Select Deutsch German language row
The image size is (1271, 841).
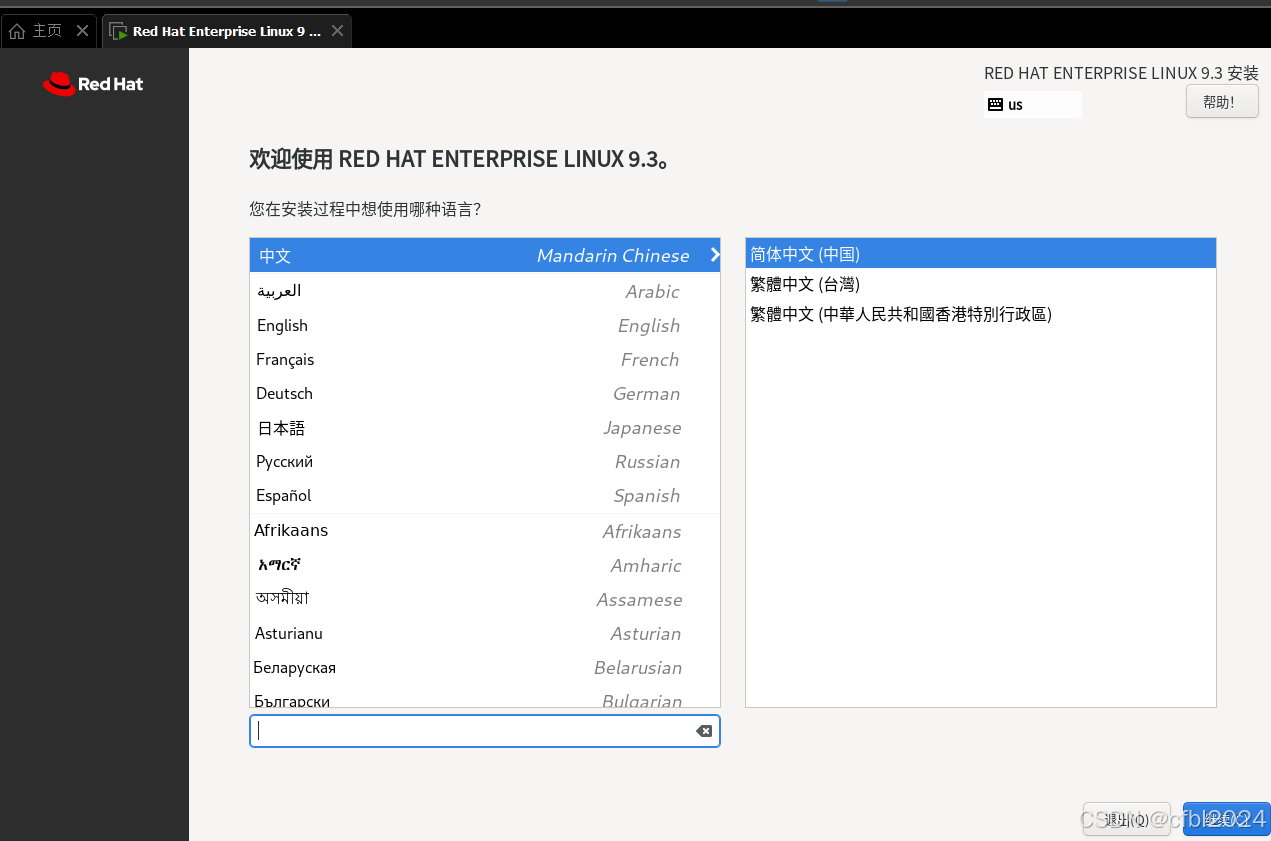485,393
